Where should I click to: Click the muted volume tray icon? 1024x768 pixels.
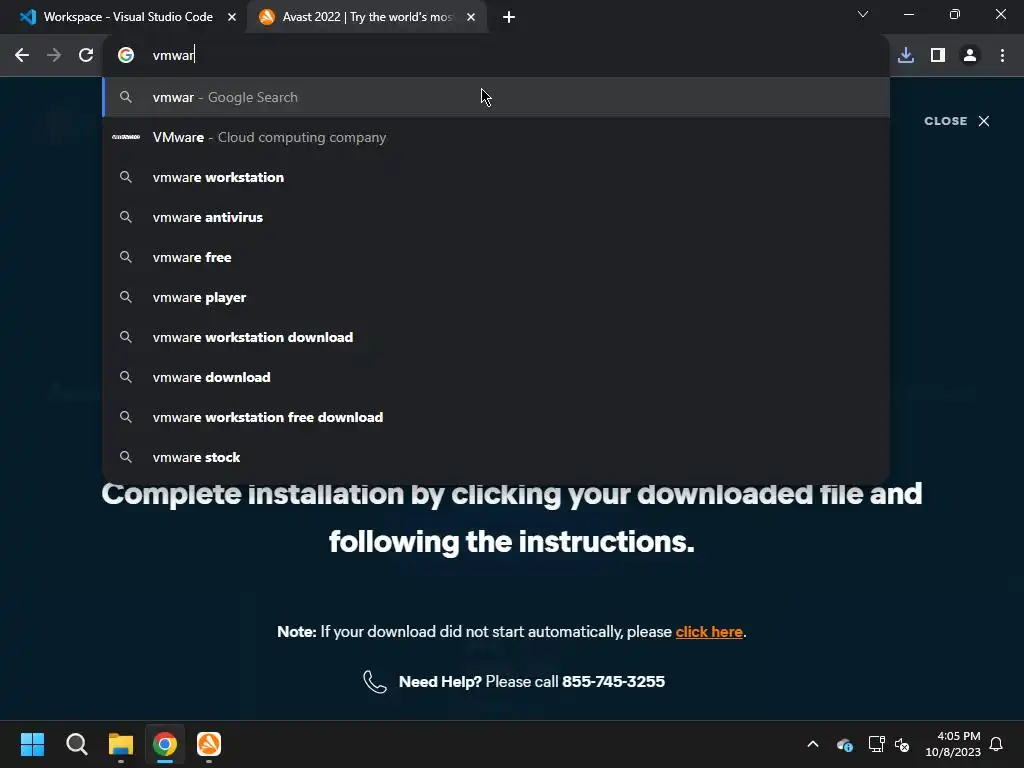tap(903, 744)
